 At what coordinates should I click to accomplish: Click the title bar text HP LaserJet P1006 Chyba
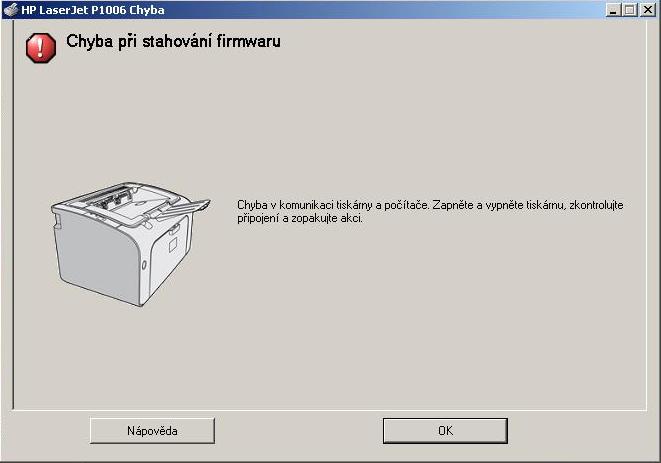tap(93, 10)
